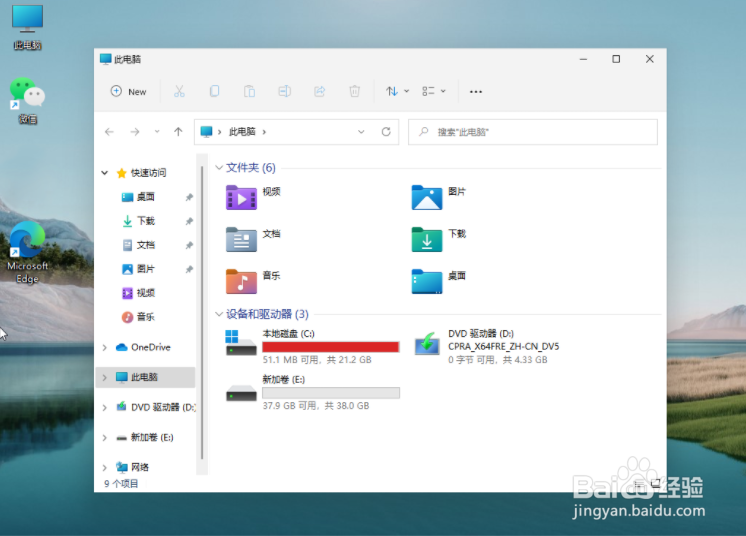746x536 pixels.
Task: Open the 微信 desktop shortcut
Action: point(28,101)
